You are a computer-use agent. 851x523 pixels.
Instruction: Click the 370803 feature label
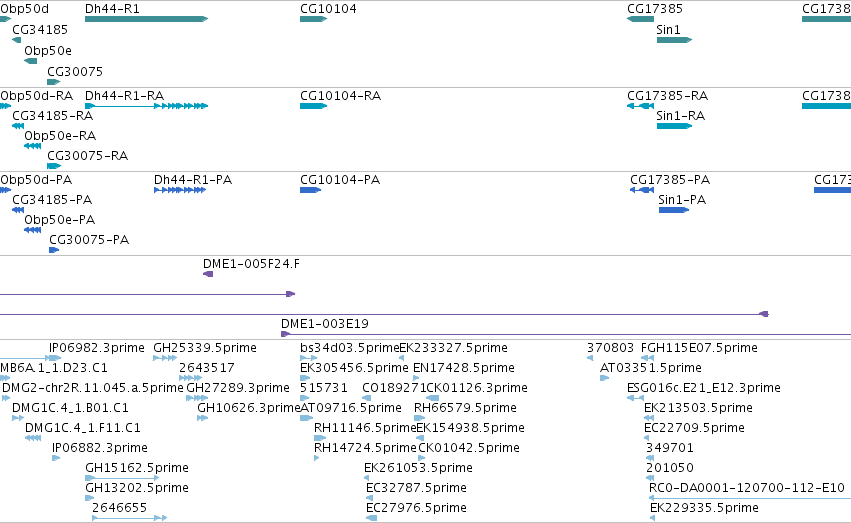[x=611, y=348]
